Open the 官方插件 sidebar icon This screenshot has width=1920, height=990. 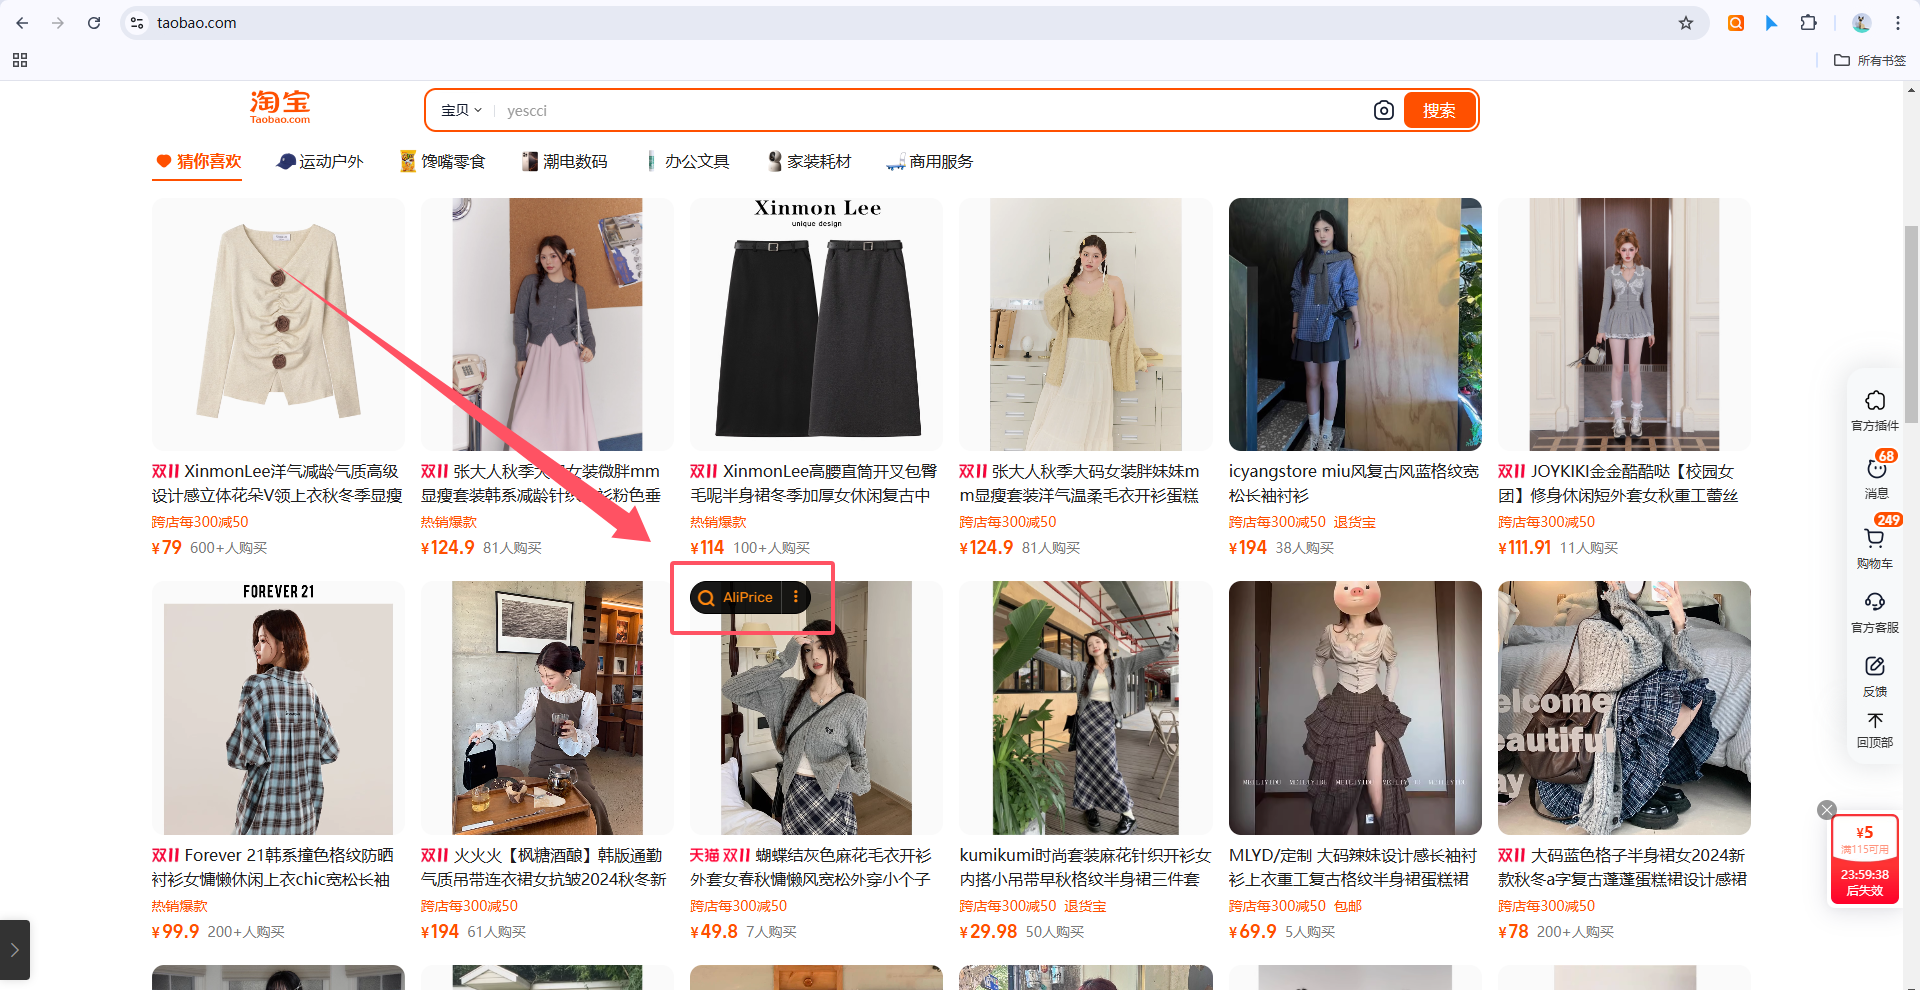click(1875, 410)
